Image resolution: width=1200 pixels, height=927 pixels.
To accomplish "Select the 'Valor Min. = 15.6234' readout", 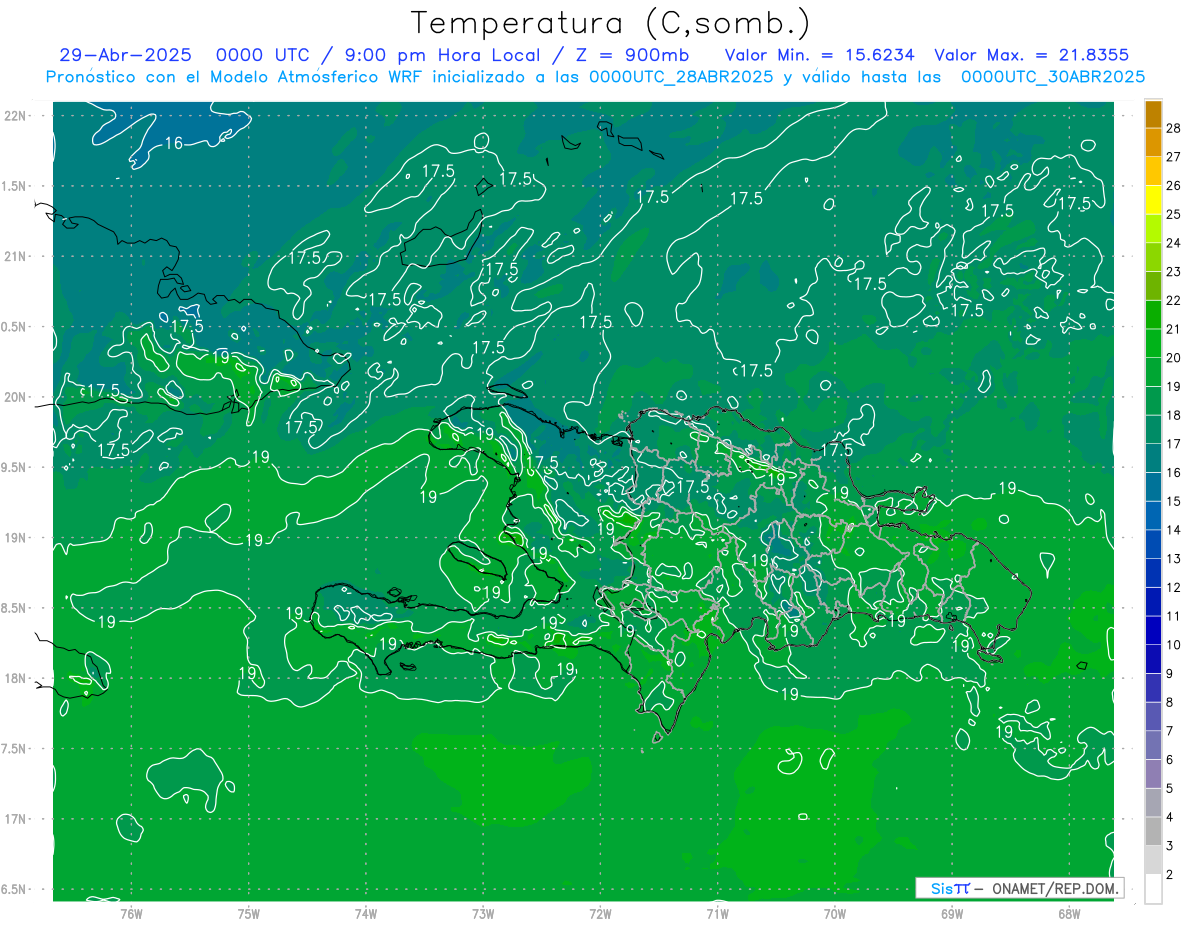I will coord(819,55).
